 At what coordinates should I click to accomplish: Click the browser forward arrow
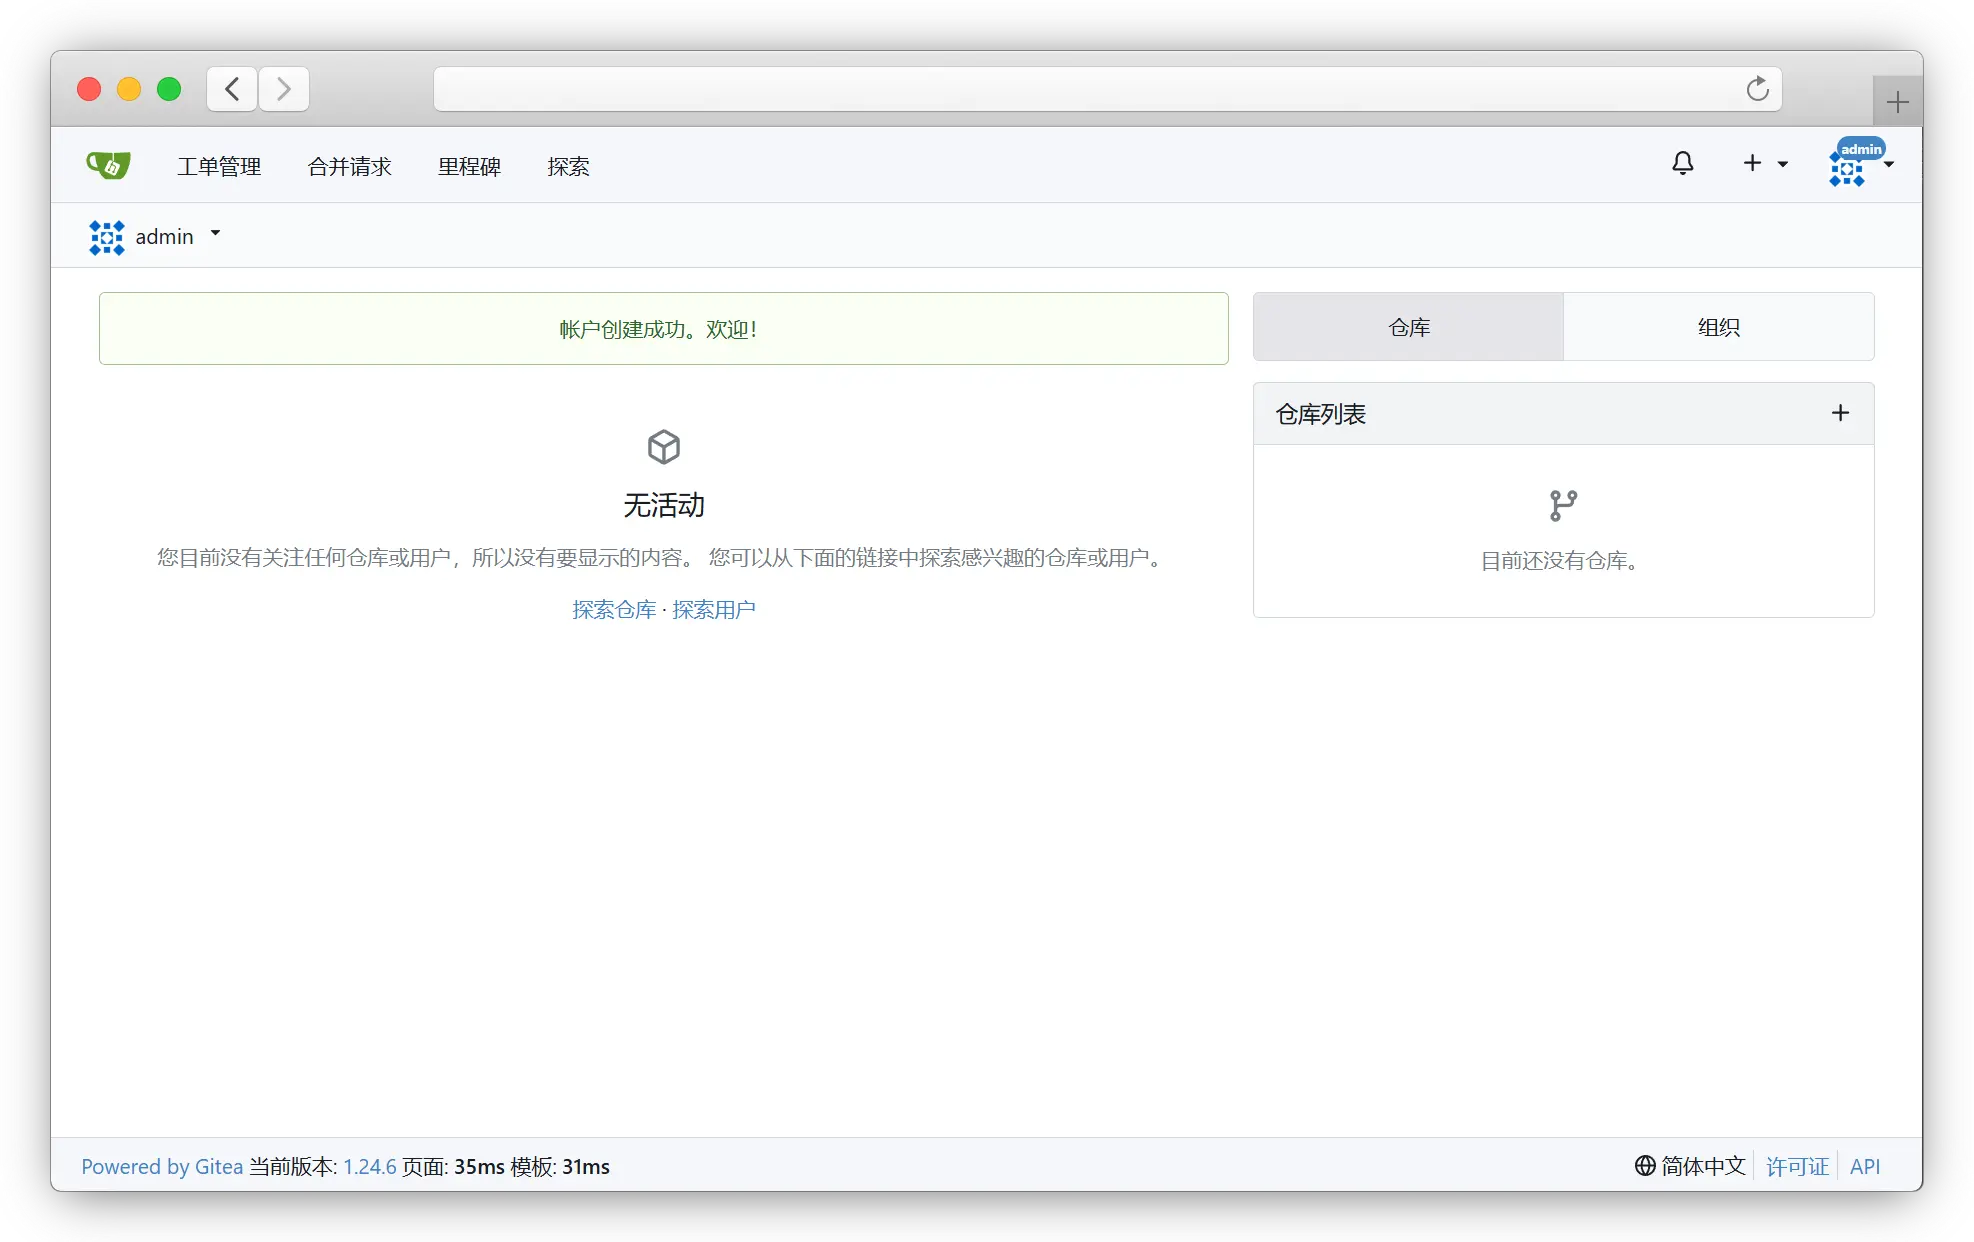point(284,89)
